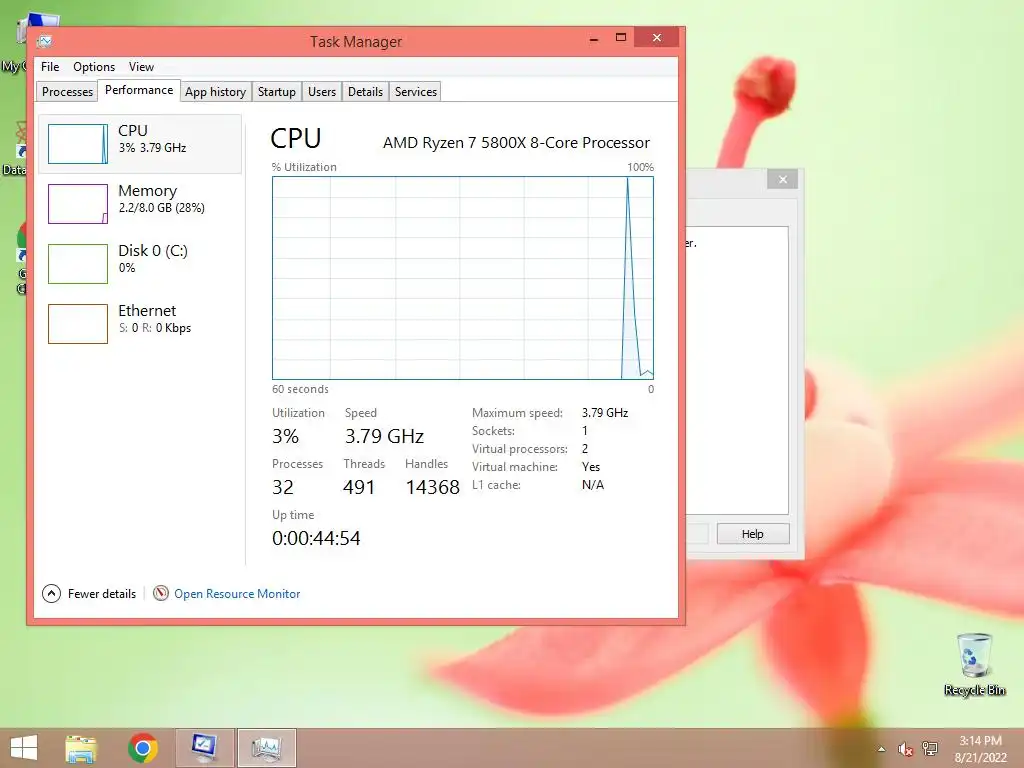Select the Memory mini graph thumbnail
1024x768 pixels.
pos(78,204)
